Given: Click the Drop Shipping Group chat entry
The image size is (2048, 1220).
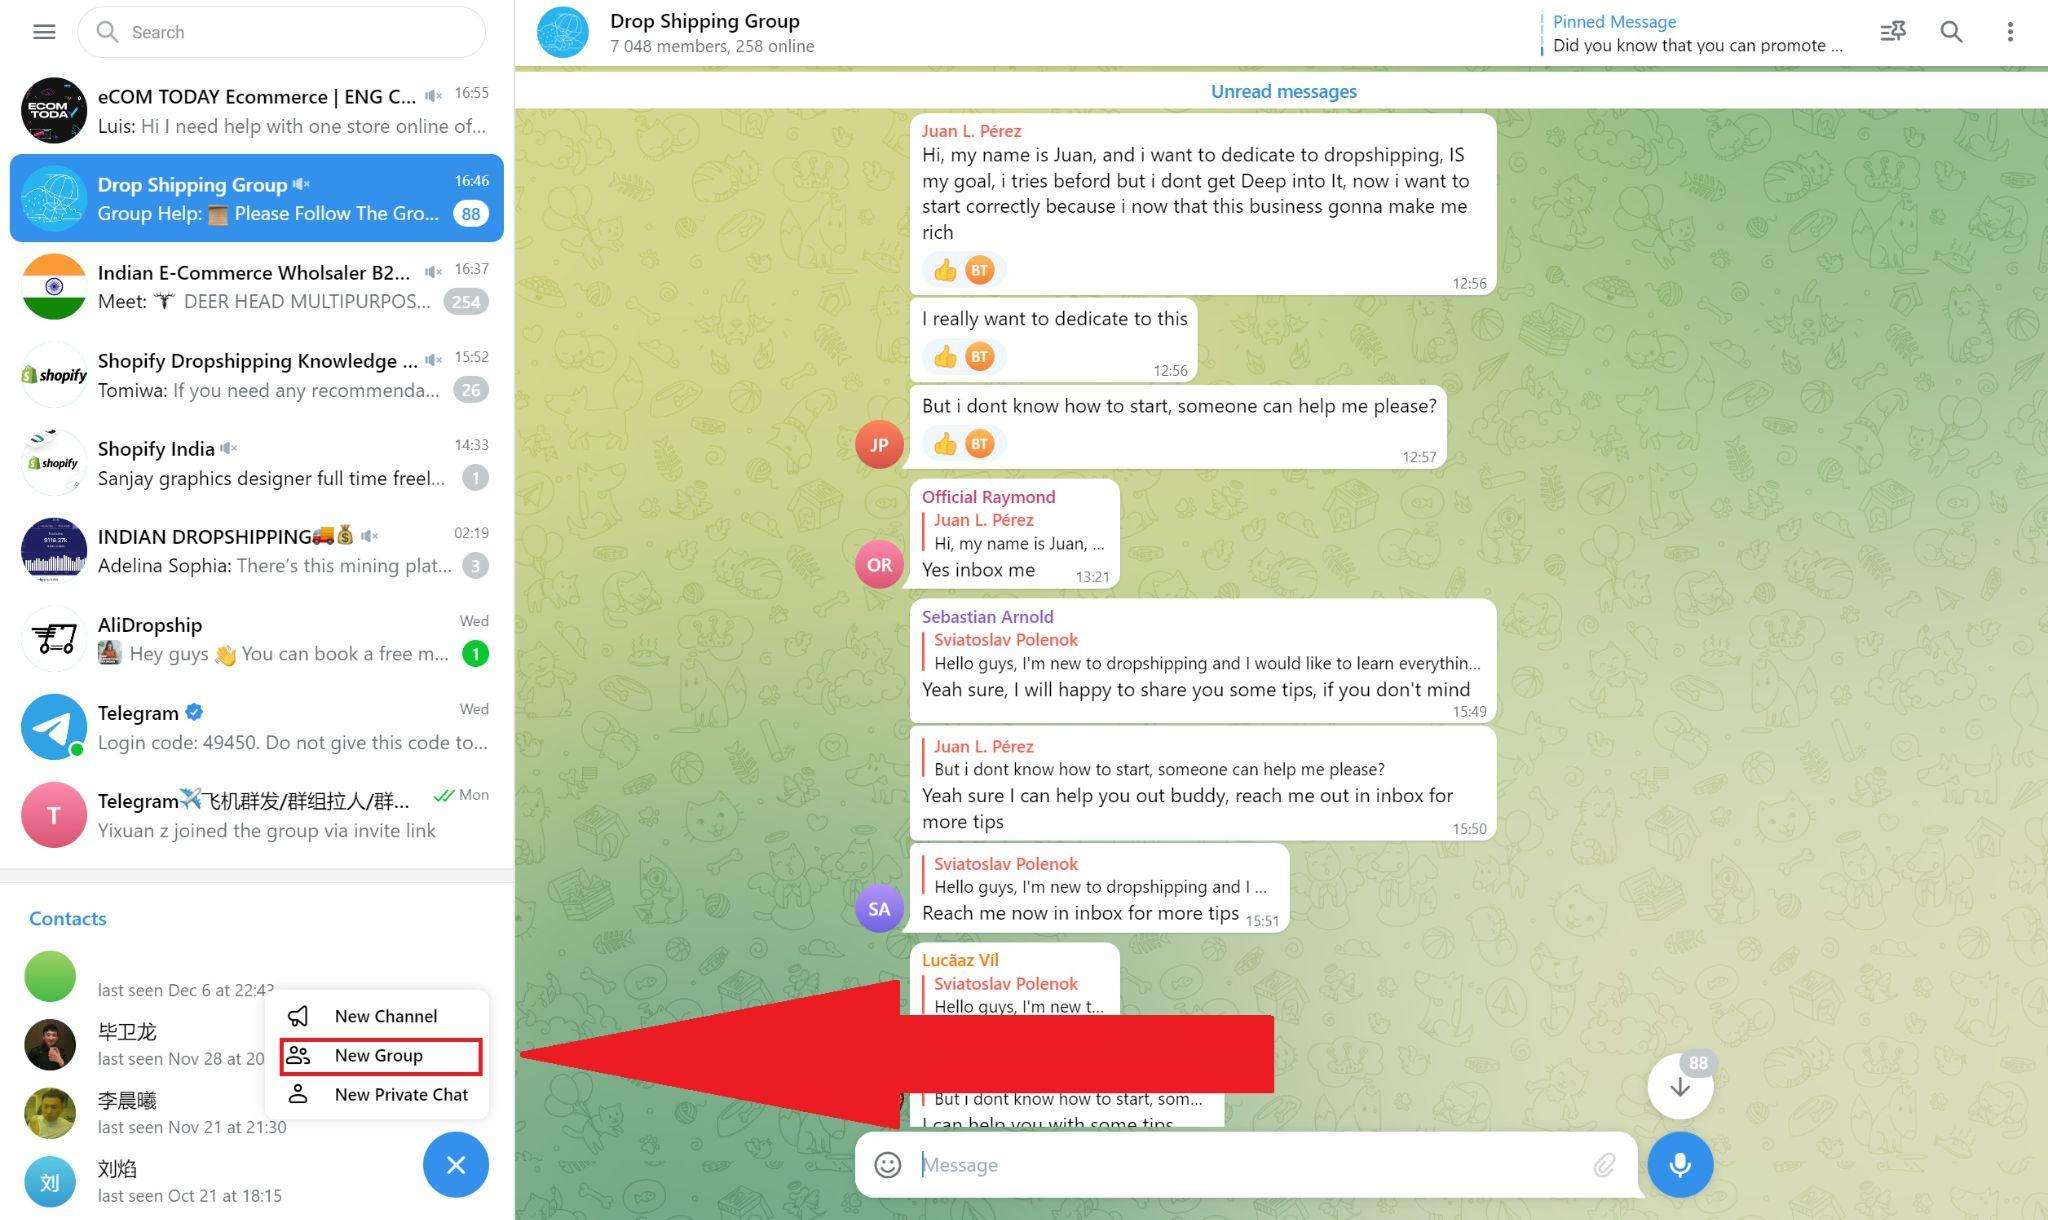Looking at the screenshot, I should click(259, 198).
